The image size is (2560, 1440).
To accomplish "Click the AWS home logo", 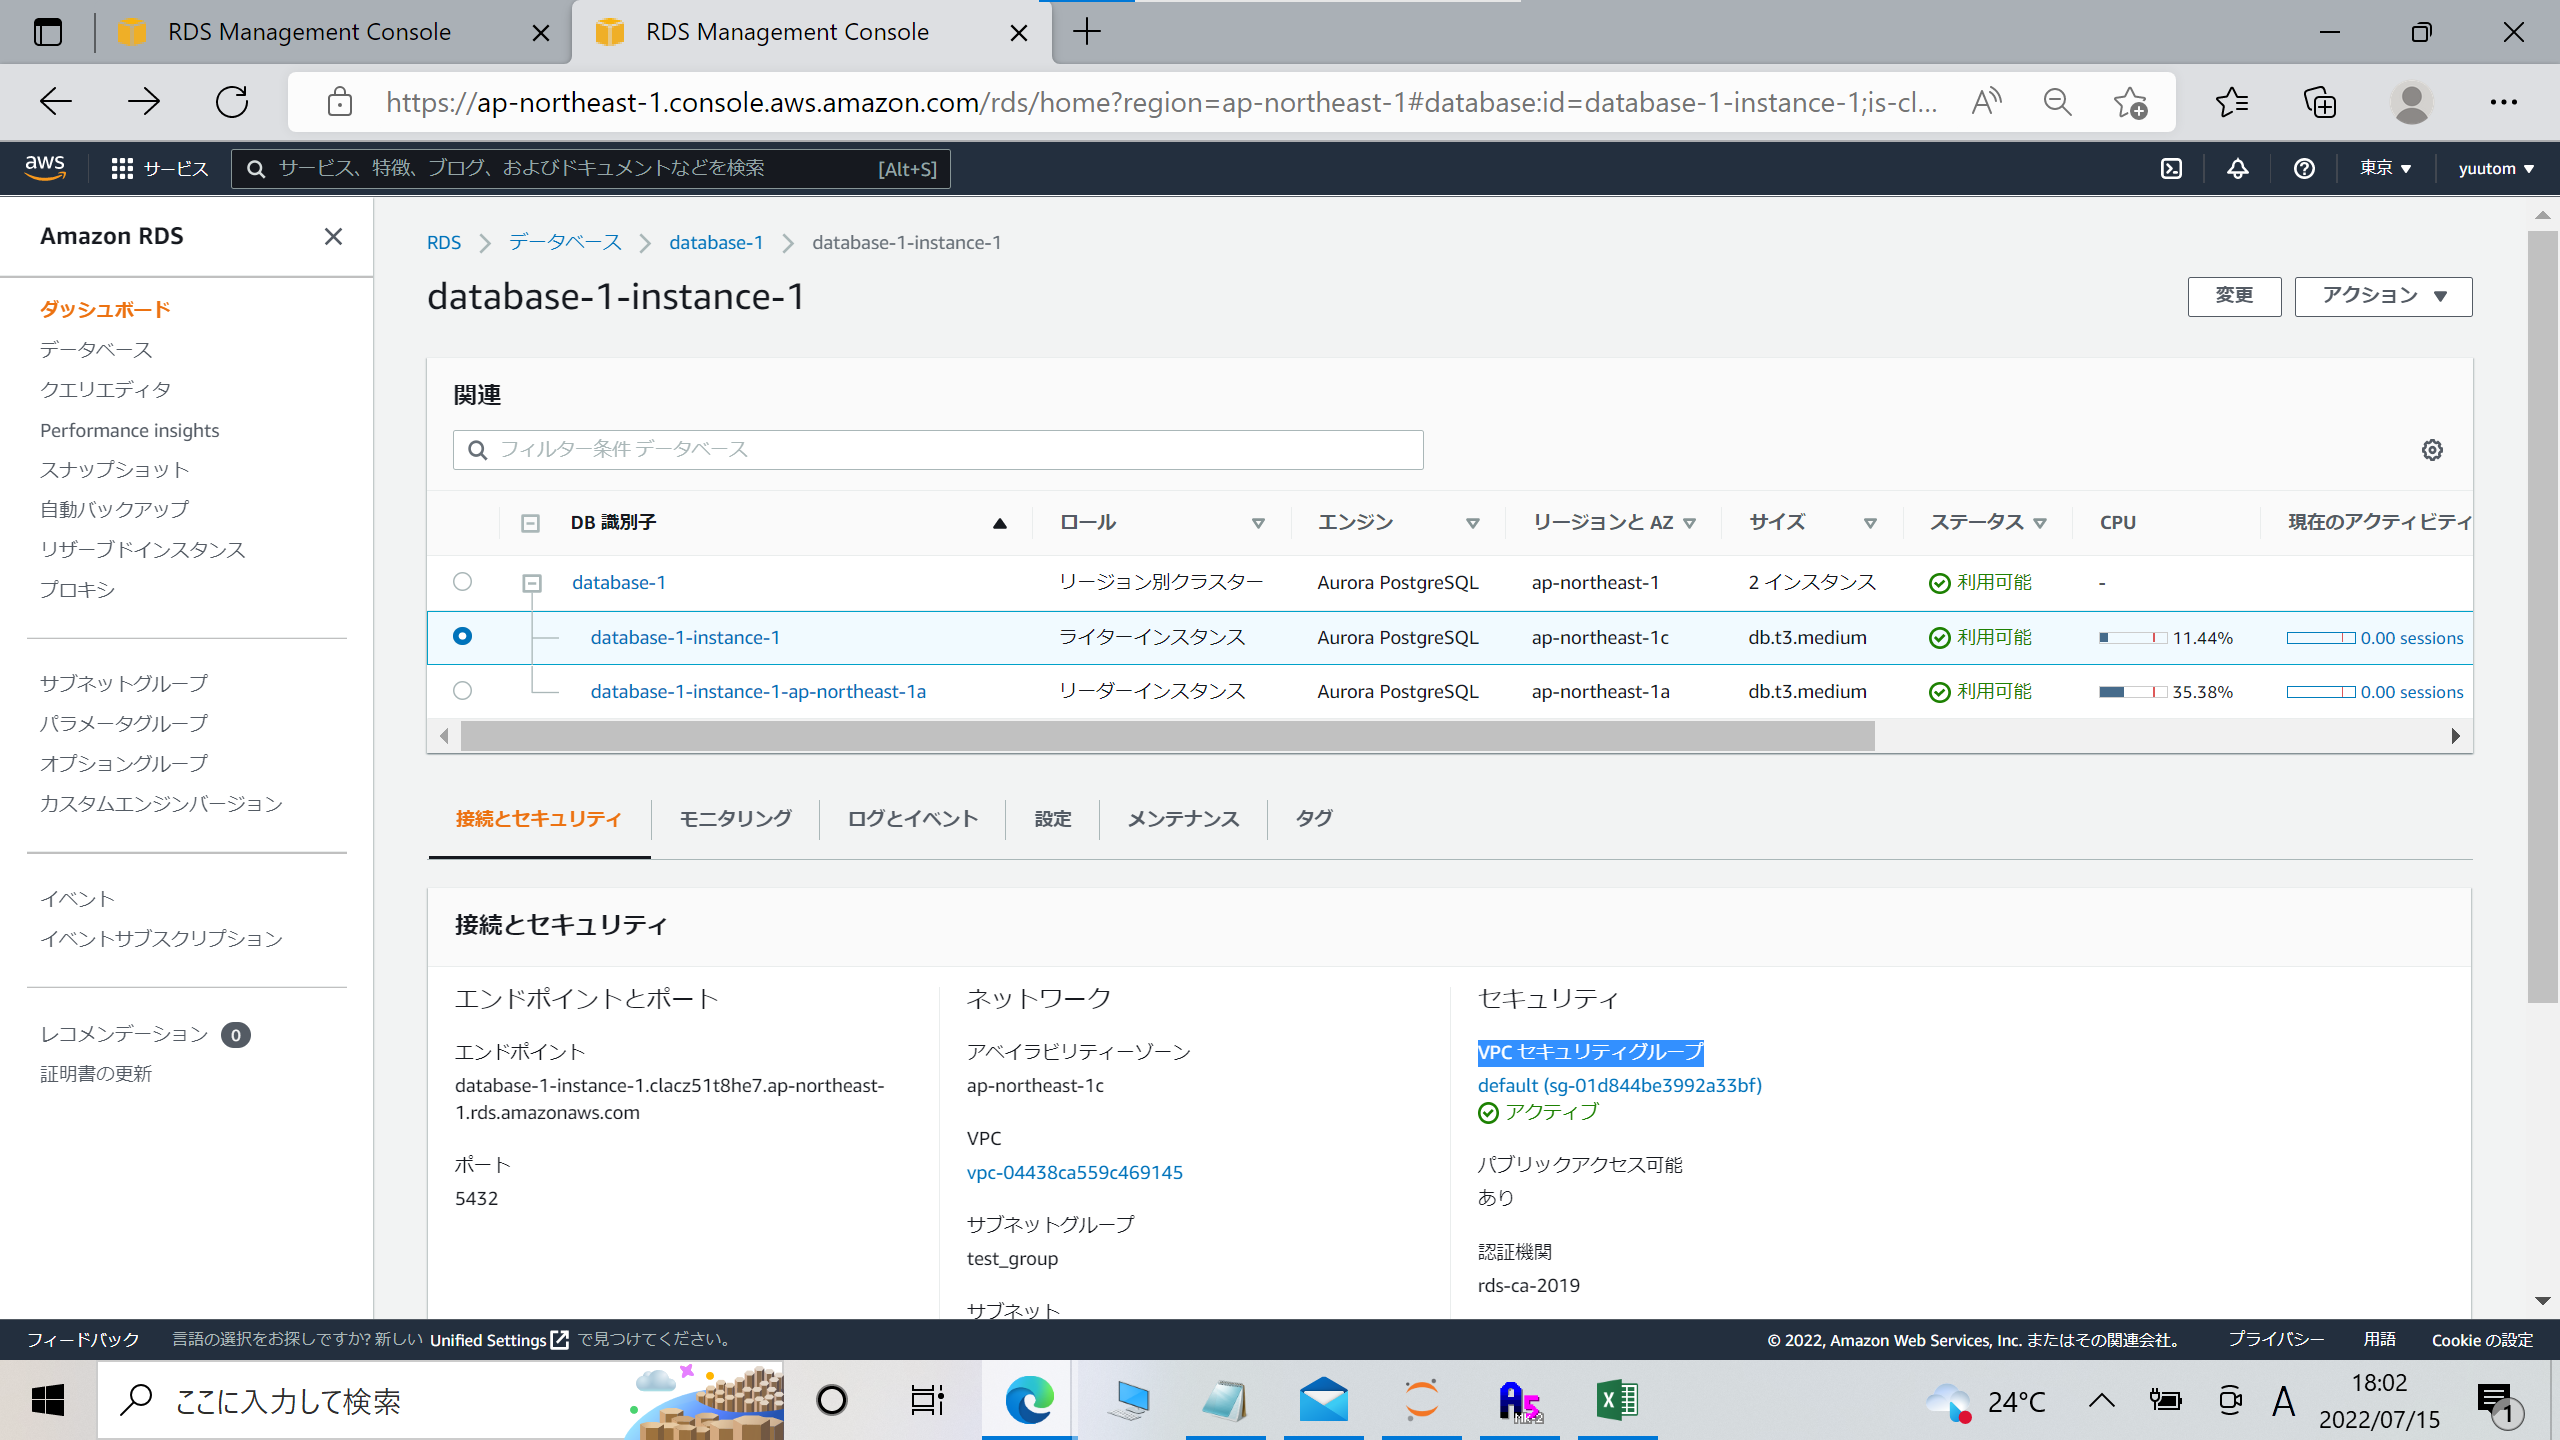I will pyautogui.click(x=44, y=168).
